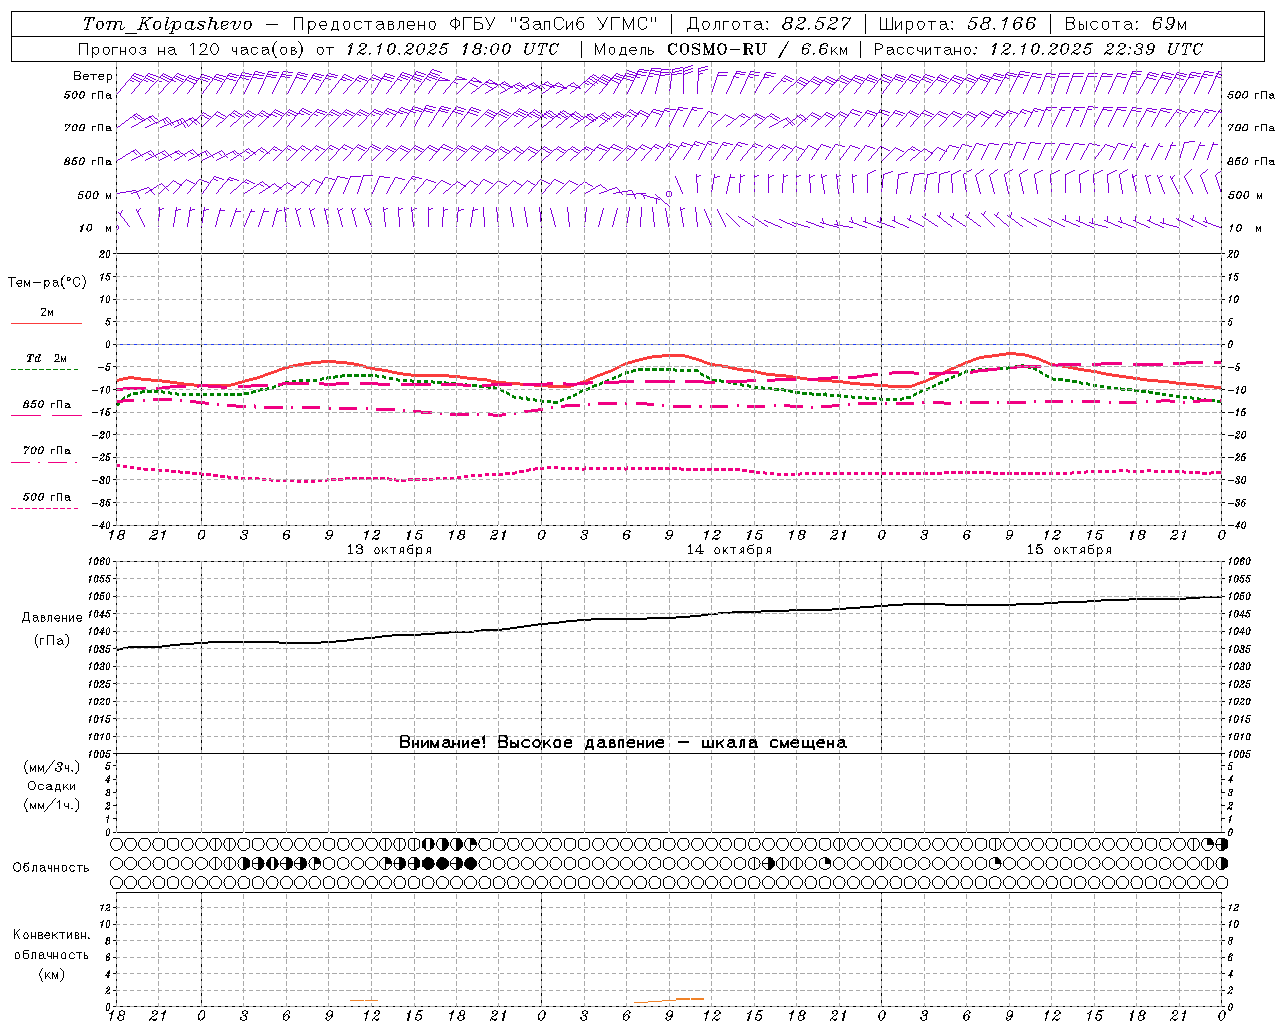Click the Облачность row label
Screen dimensions: 1280x1024
(51, 868)
